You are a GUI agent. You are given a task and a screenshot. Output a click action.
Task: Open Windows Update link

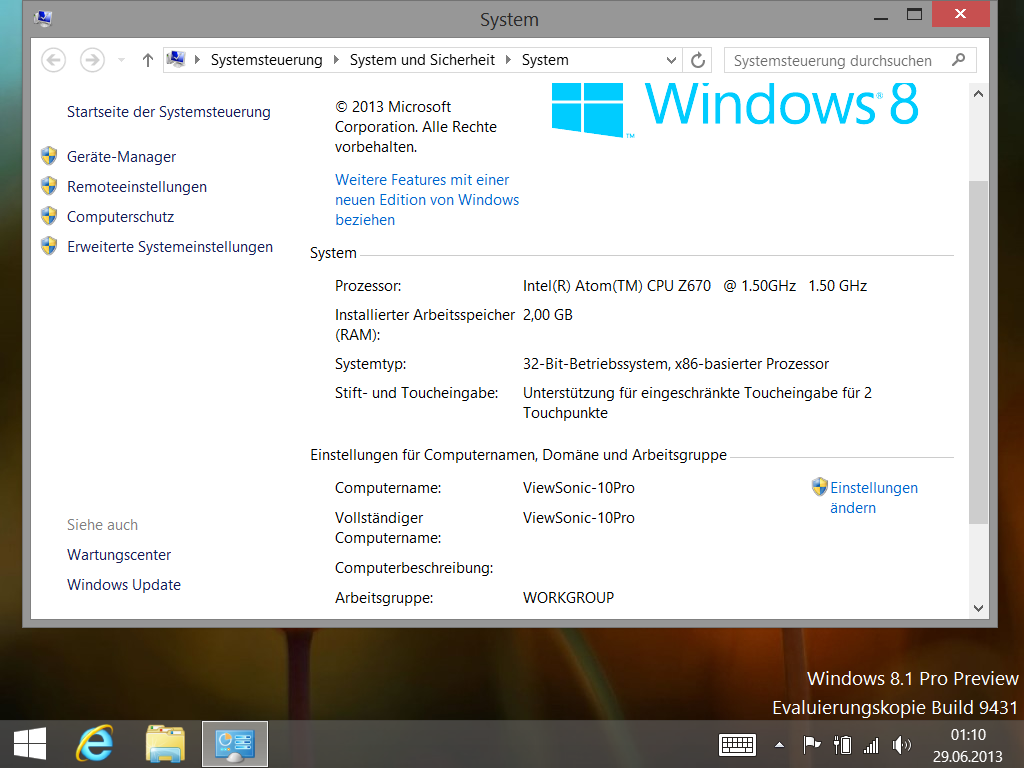tap(123, 585)
